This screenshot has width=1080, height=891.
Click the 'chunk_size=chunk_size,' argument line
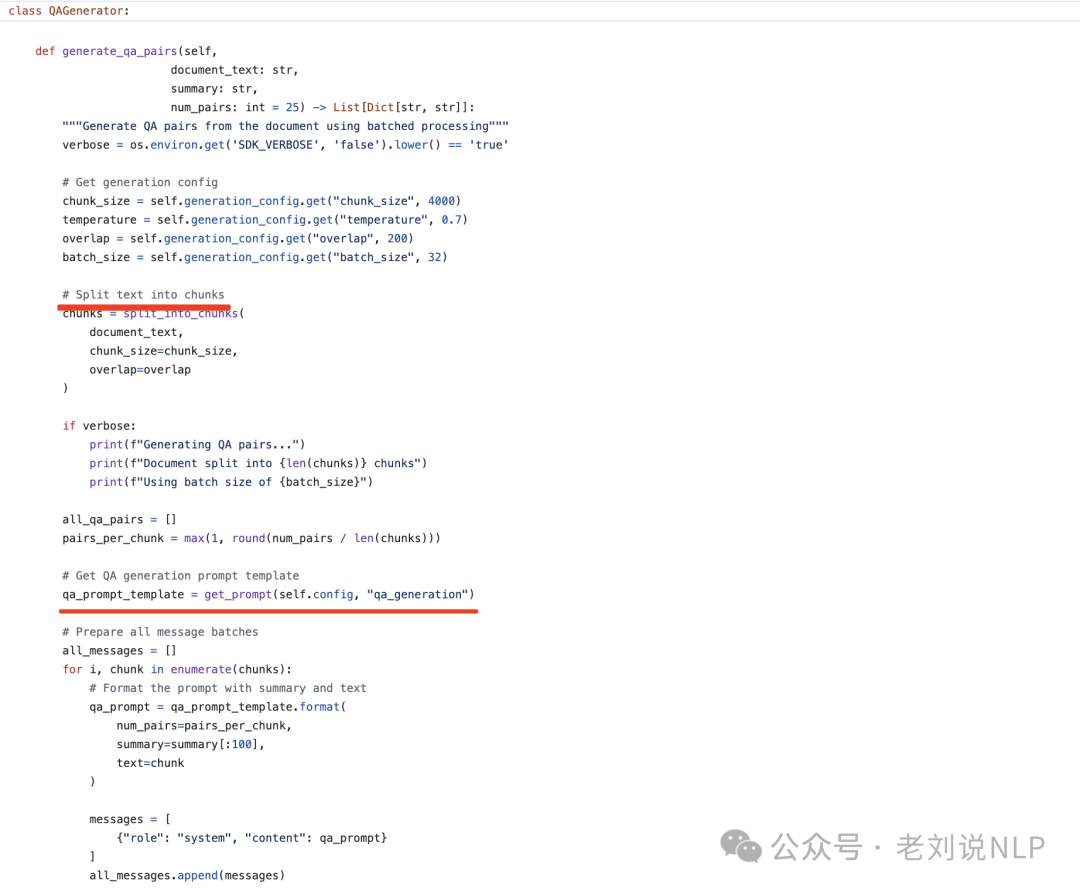pos(163,351)
